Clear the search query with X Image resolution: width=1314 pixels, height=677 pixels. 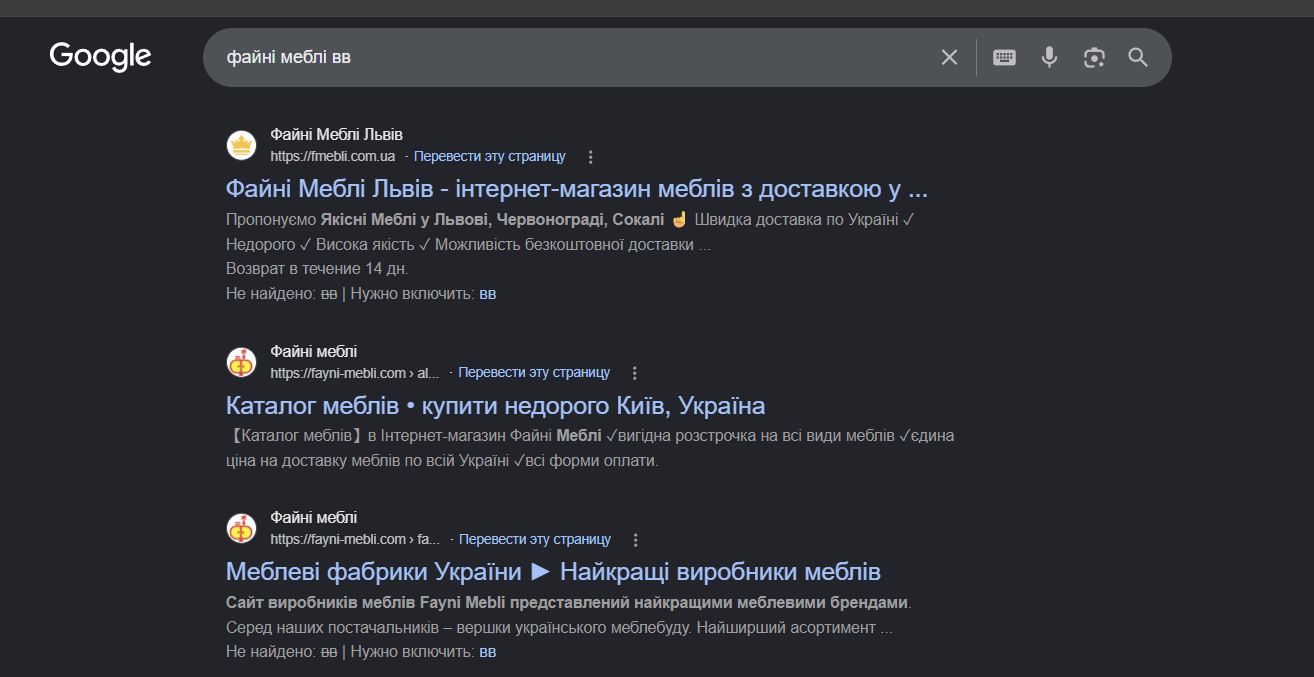point(949,57)
